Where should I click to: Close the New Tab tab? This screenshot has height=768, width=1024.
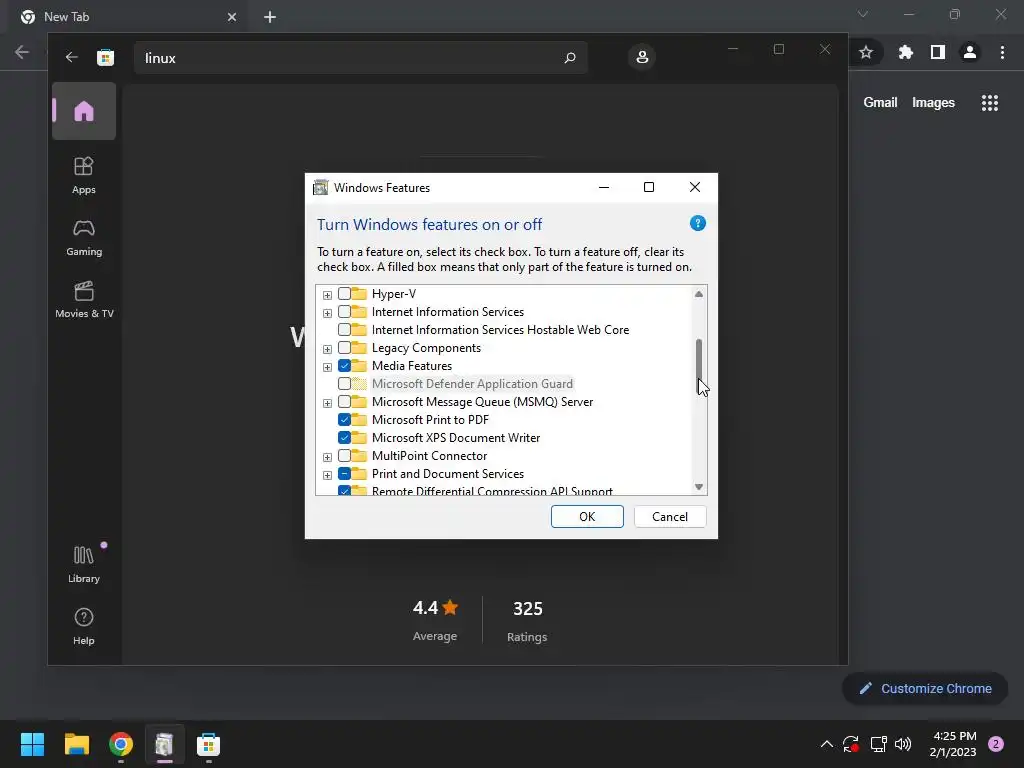232,17
